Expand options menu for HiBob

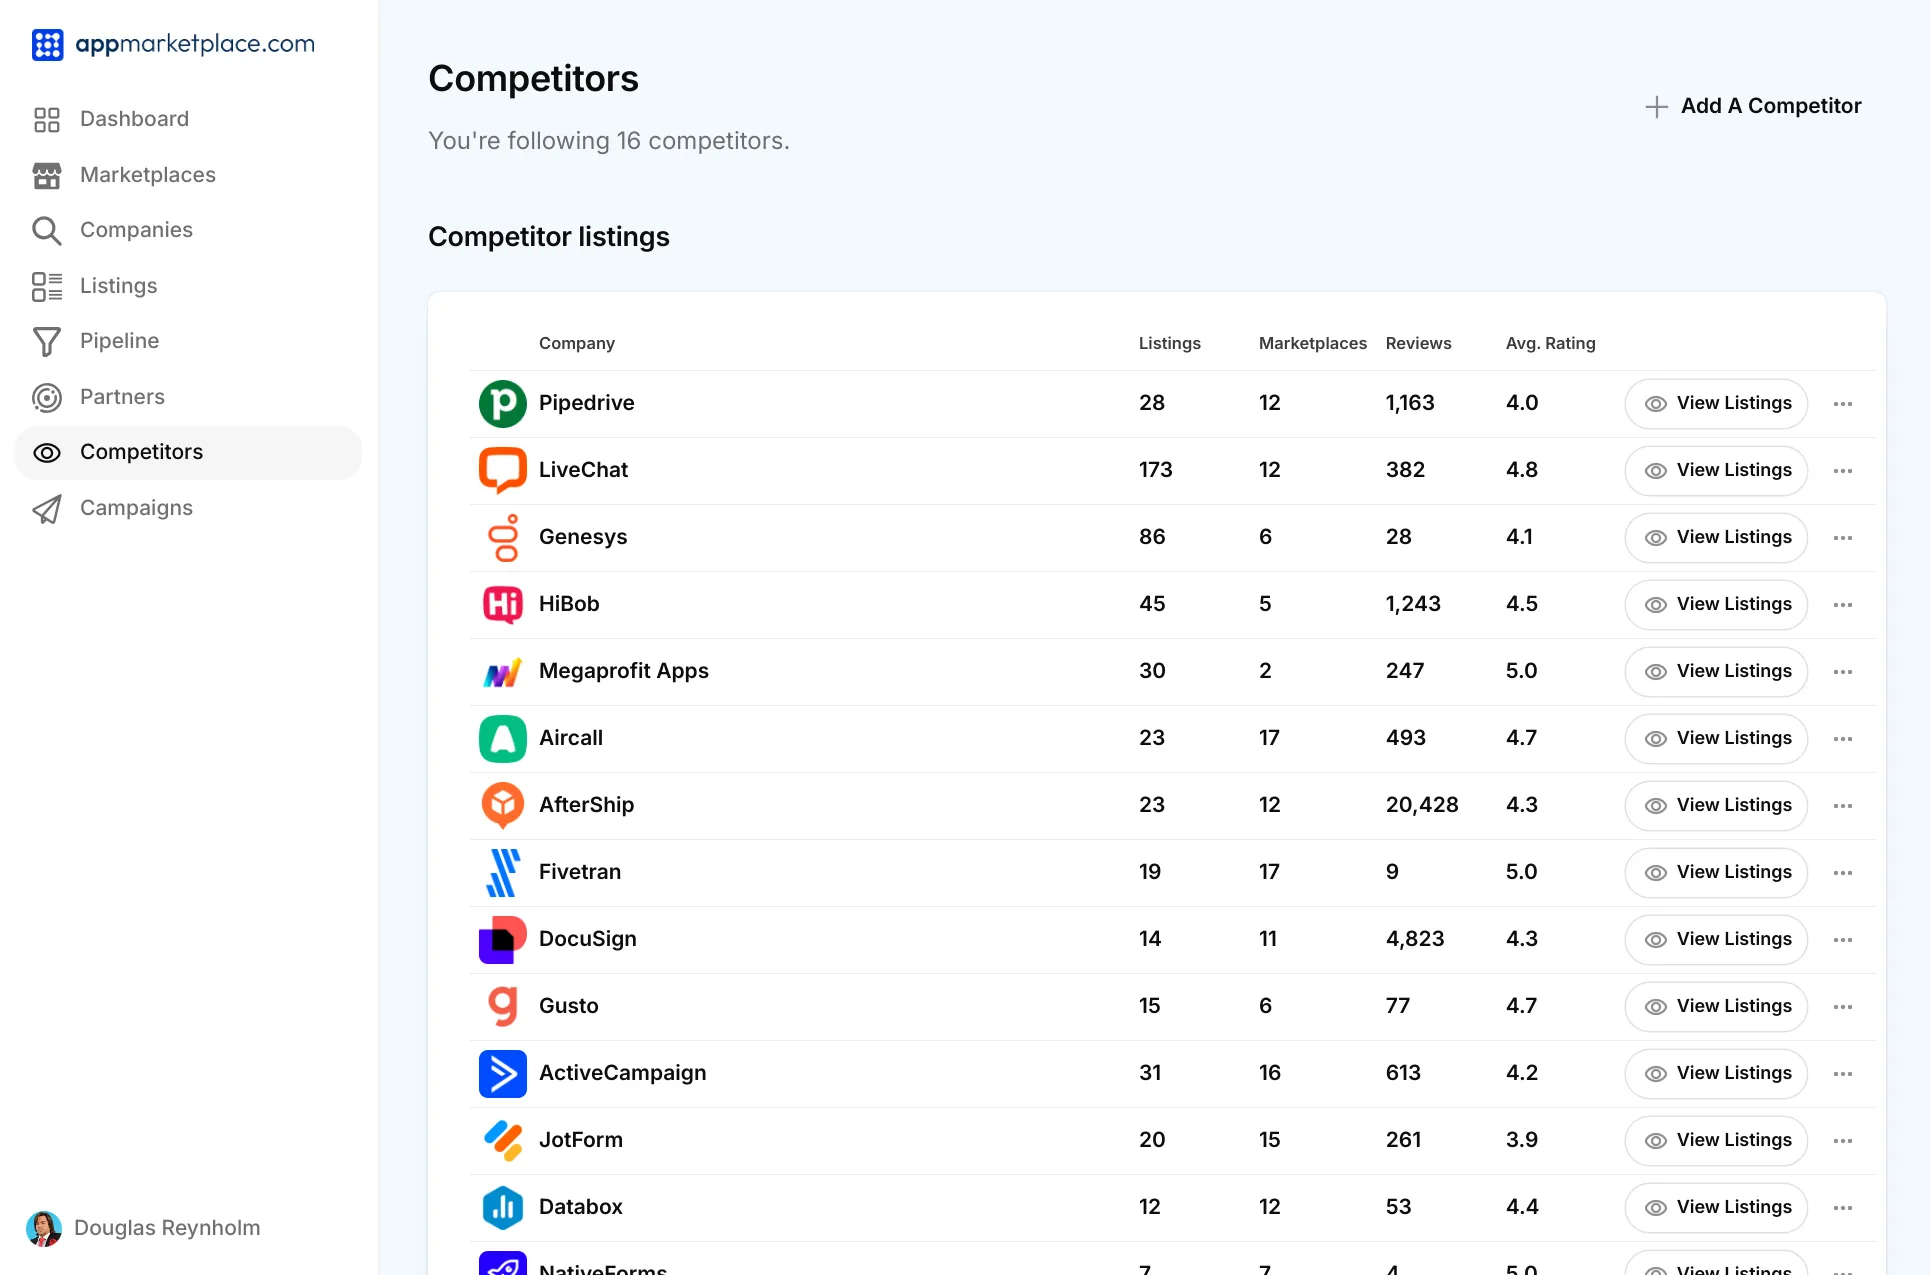pyautogui.click(x=1843, y=603)
